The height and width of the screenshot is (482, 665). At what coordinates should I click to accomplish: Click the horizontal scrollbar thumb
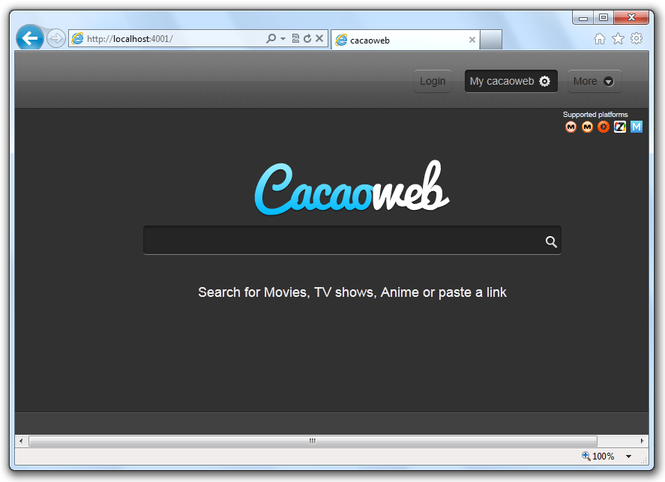coord(313,441)
